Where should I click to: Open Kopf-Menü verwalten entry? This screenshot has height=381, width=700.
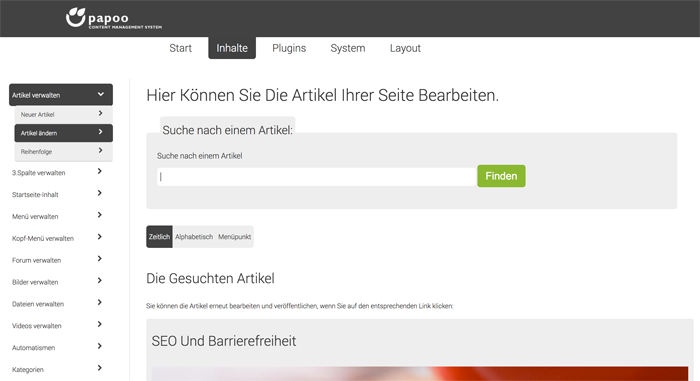[43, 239]
